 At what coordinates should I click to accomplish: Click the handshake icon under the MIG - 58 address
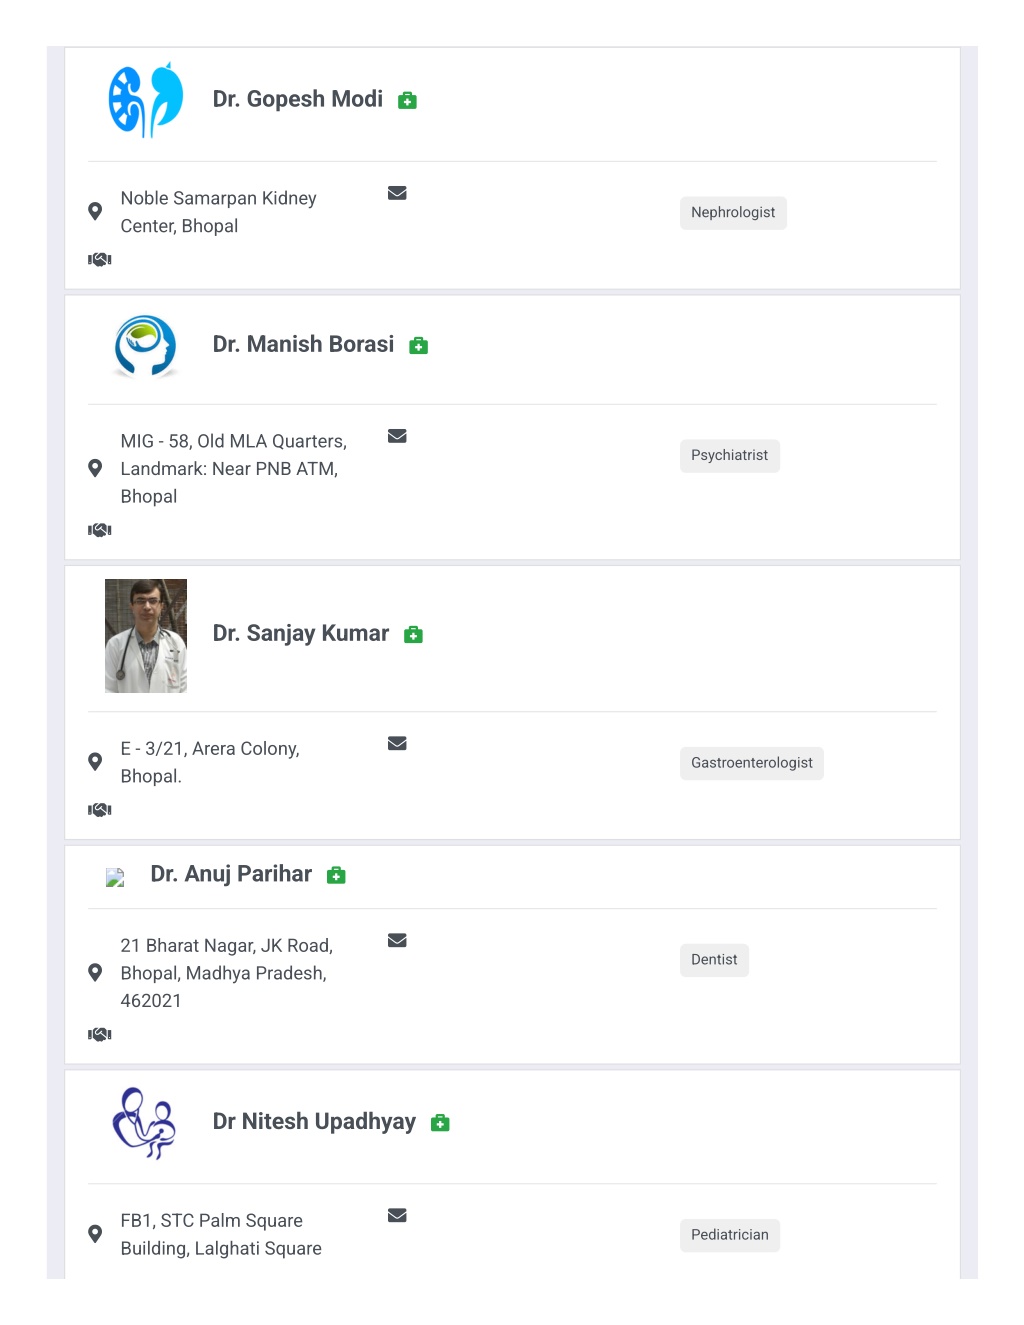coord(100,530)
